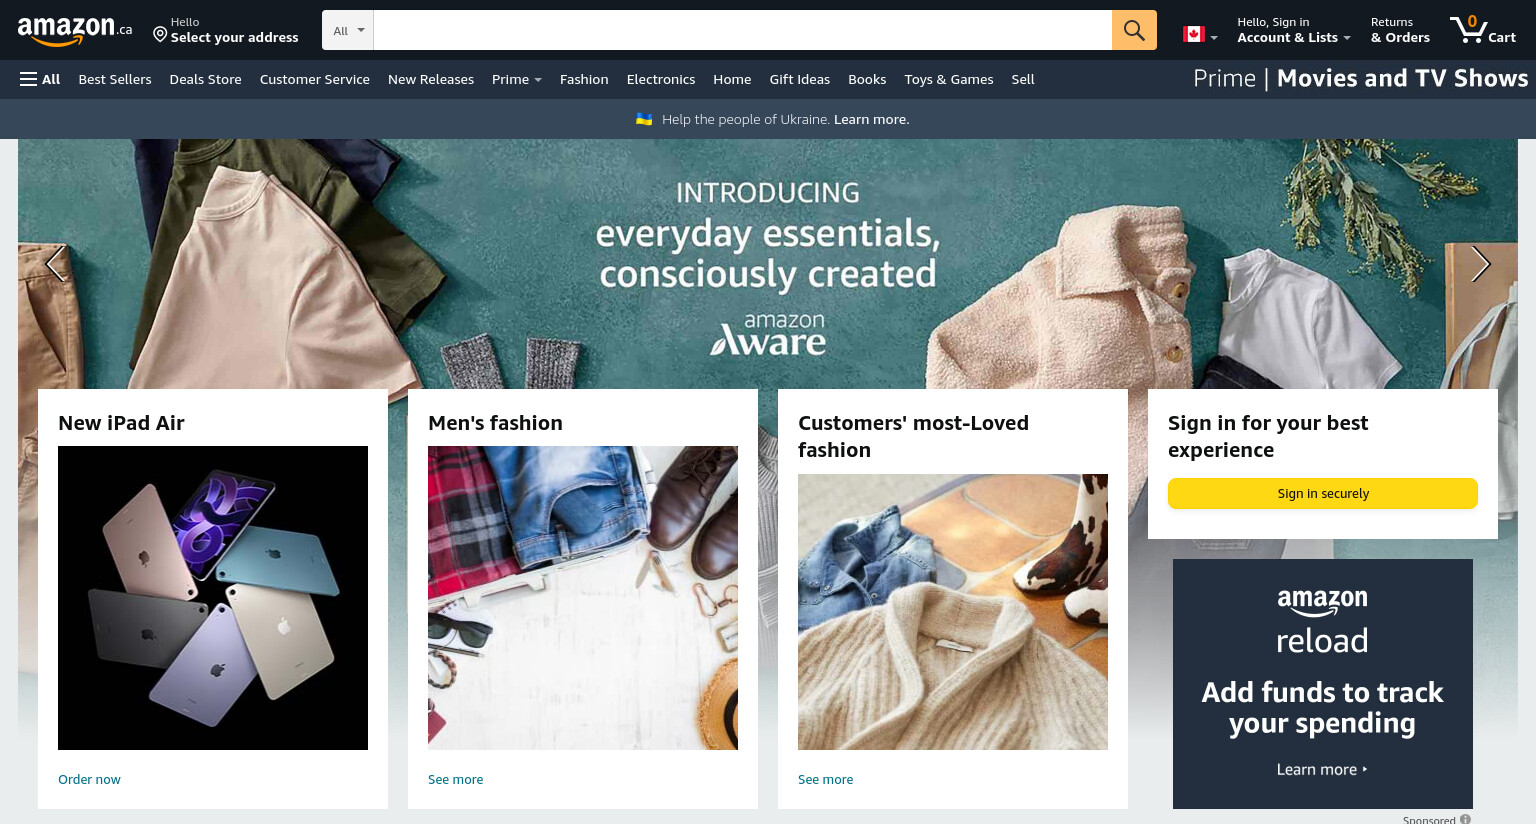Click the Sponsored info icon

1465,819
